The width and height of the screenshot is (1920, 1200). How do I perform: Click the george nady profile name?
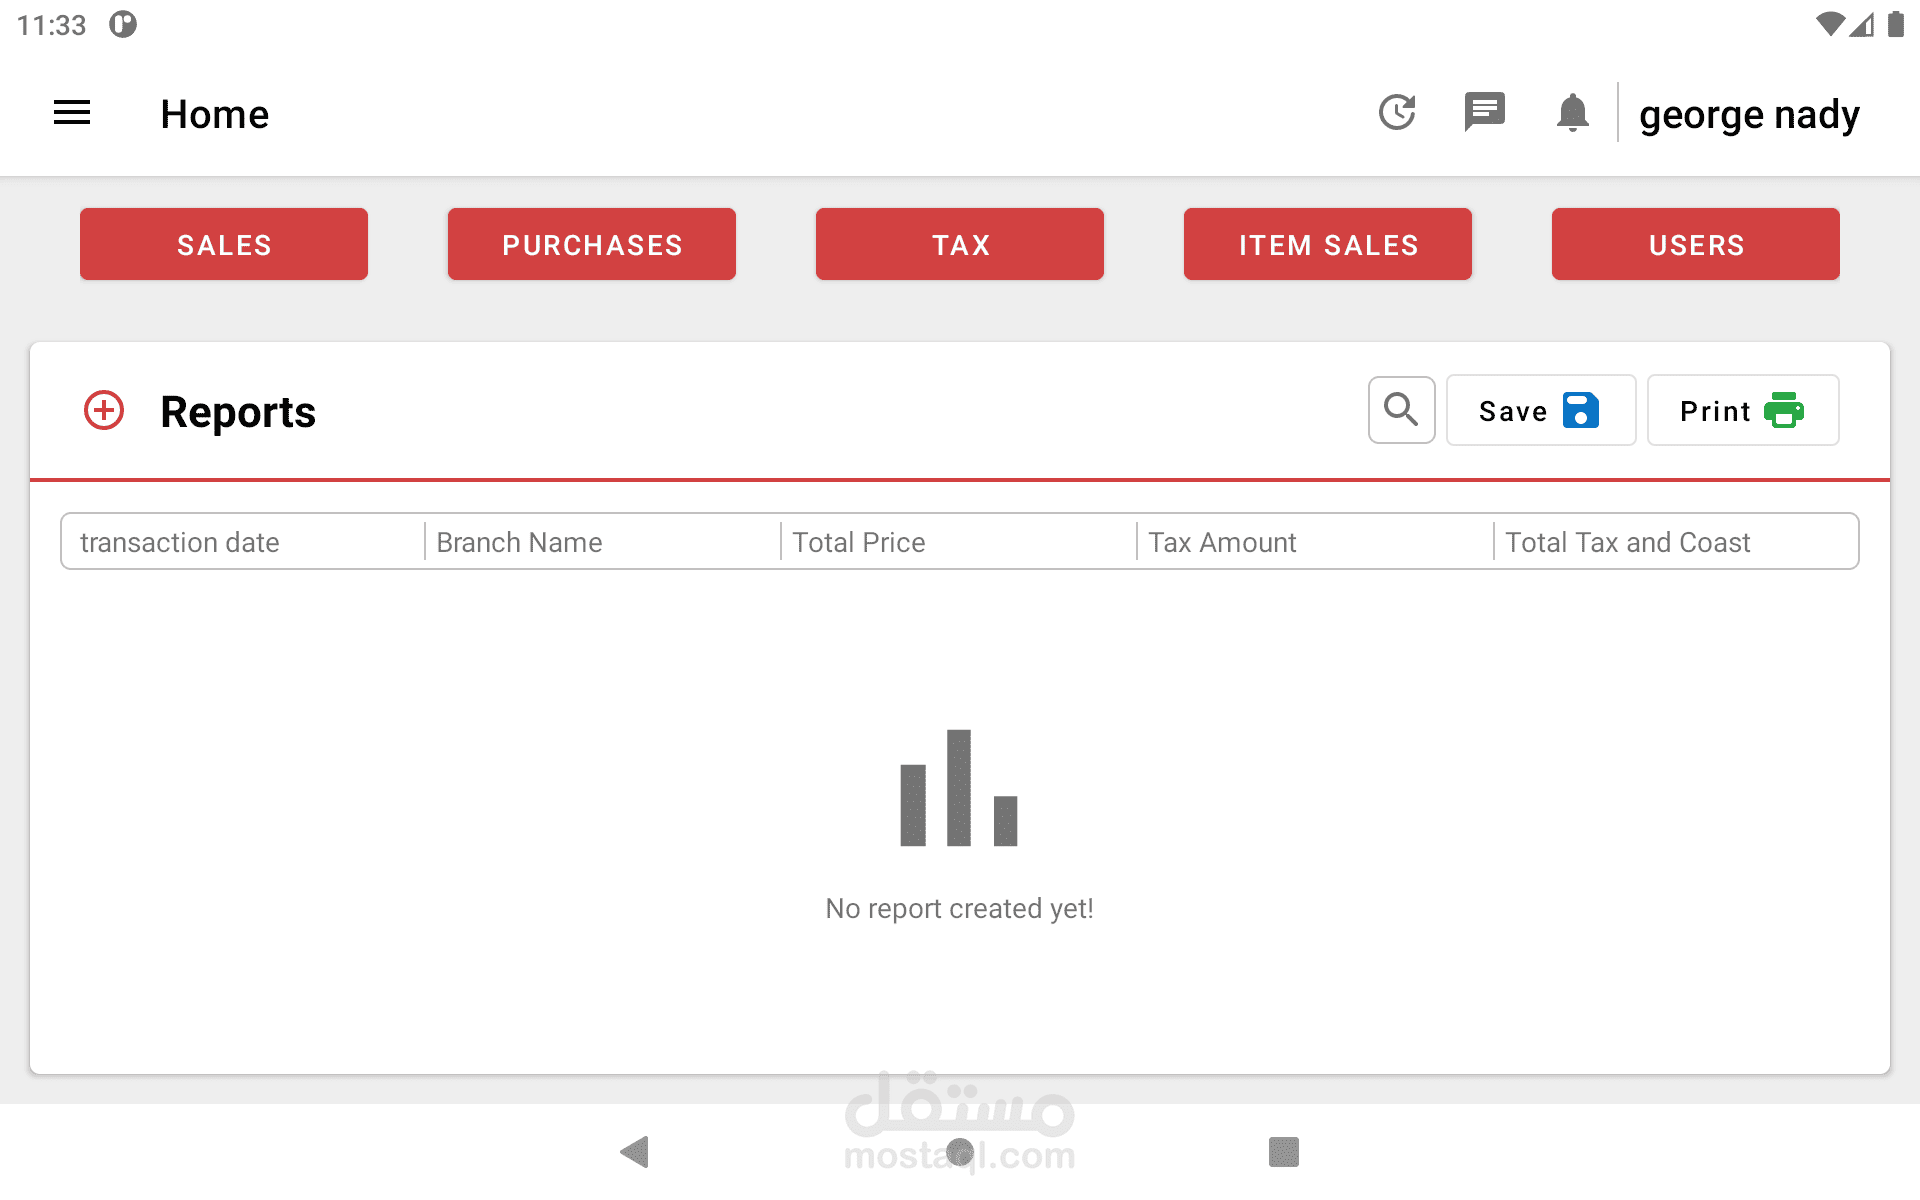(x=1749, y=115)
